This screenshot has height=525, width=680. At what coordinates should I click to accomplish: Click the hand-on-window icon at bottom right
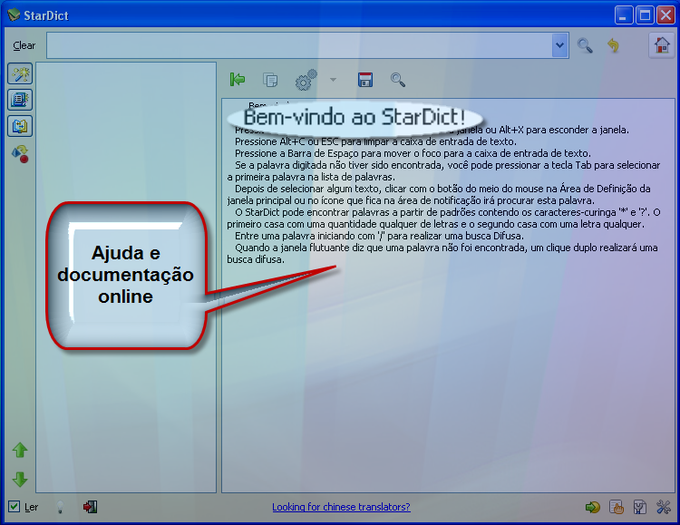point(616,507)
